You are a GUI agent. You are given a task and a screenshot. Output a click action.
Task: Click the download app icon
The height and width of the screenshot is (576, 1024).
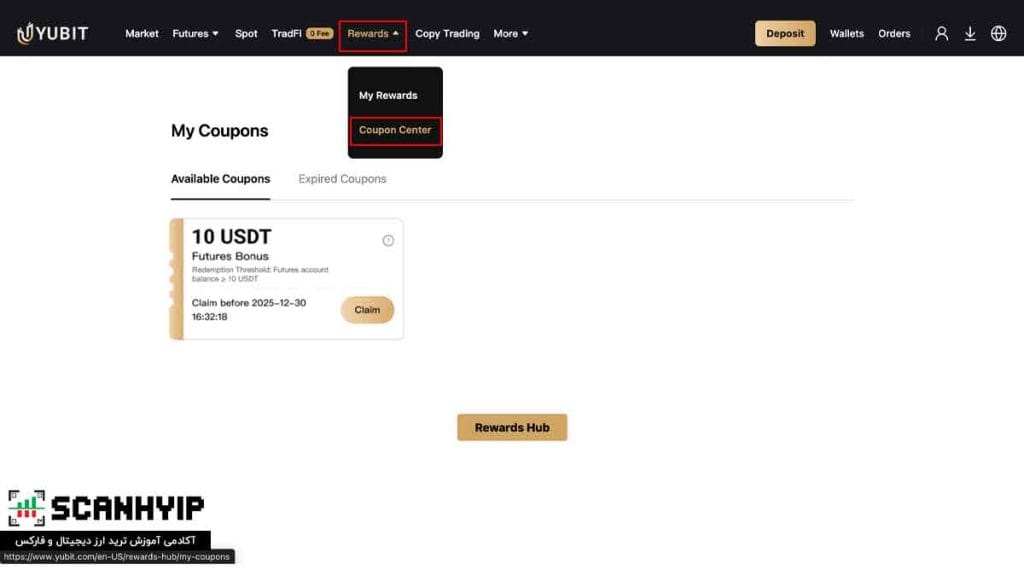coord(970,33)
